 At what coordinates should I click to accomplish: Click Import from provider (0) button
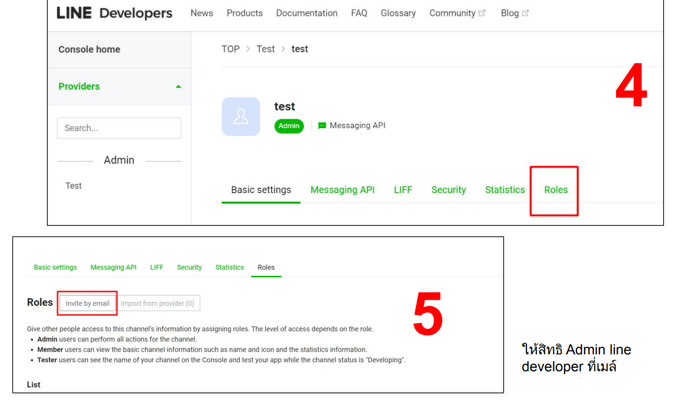158,304
